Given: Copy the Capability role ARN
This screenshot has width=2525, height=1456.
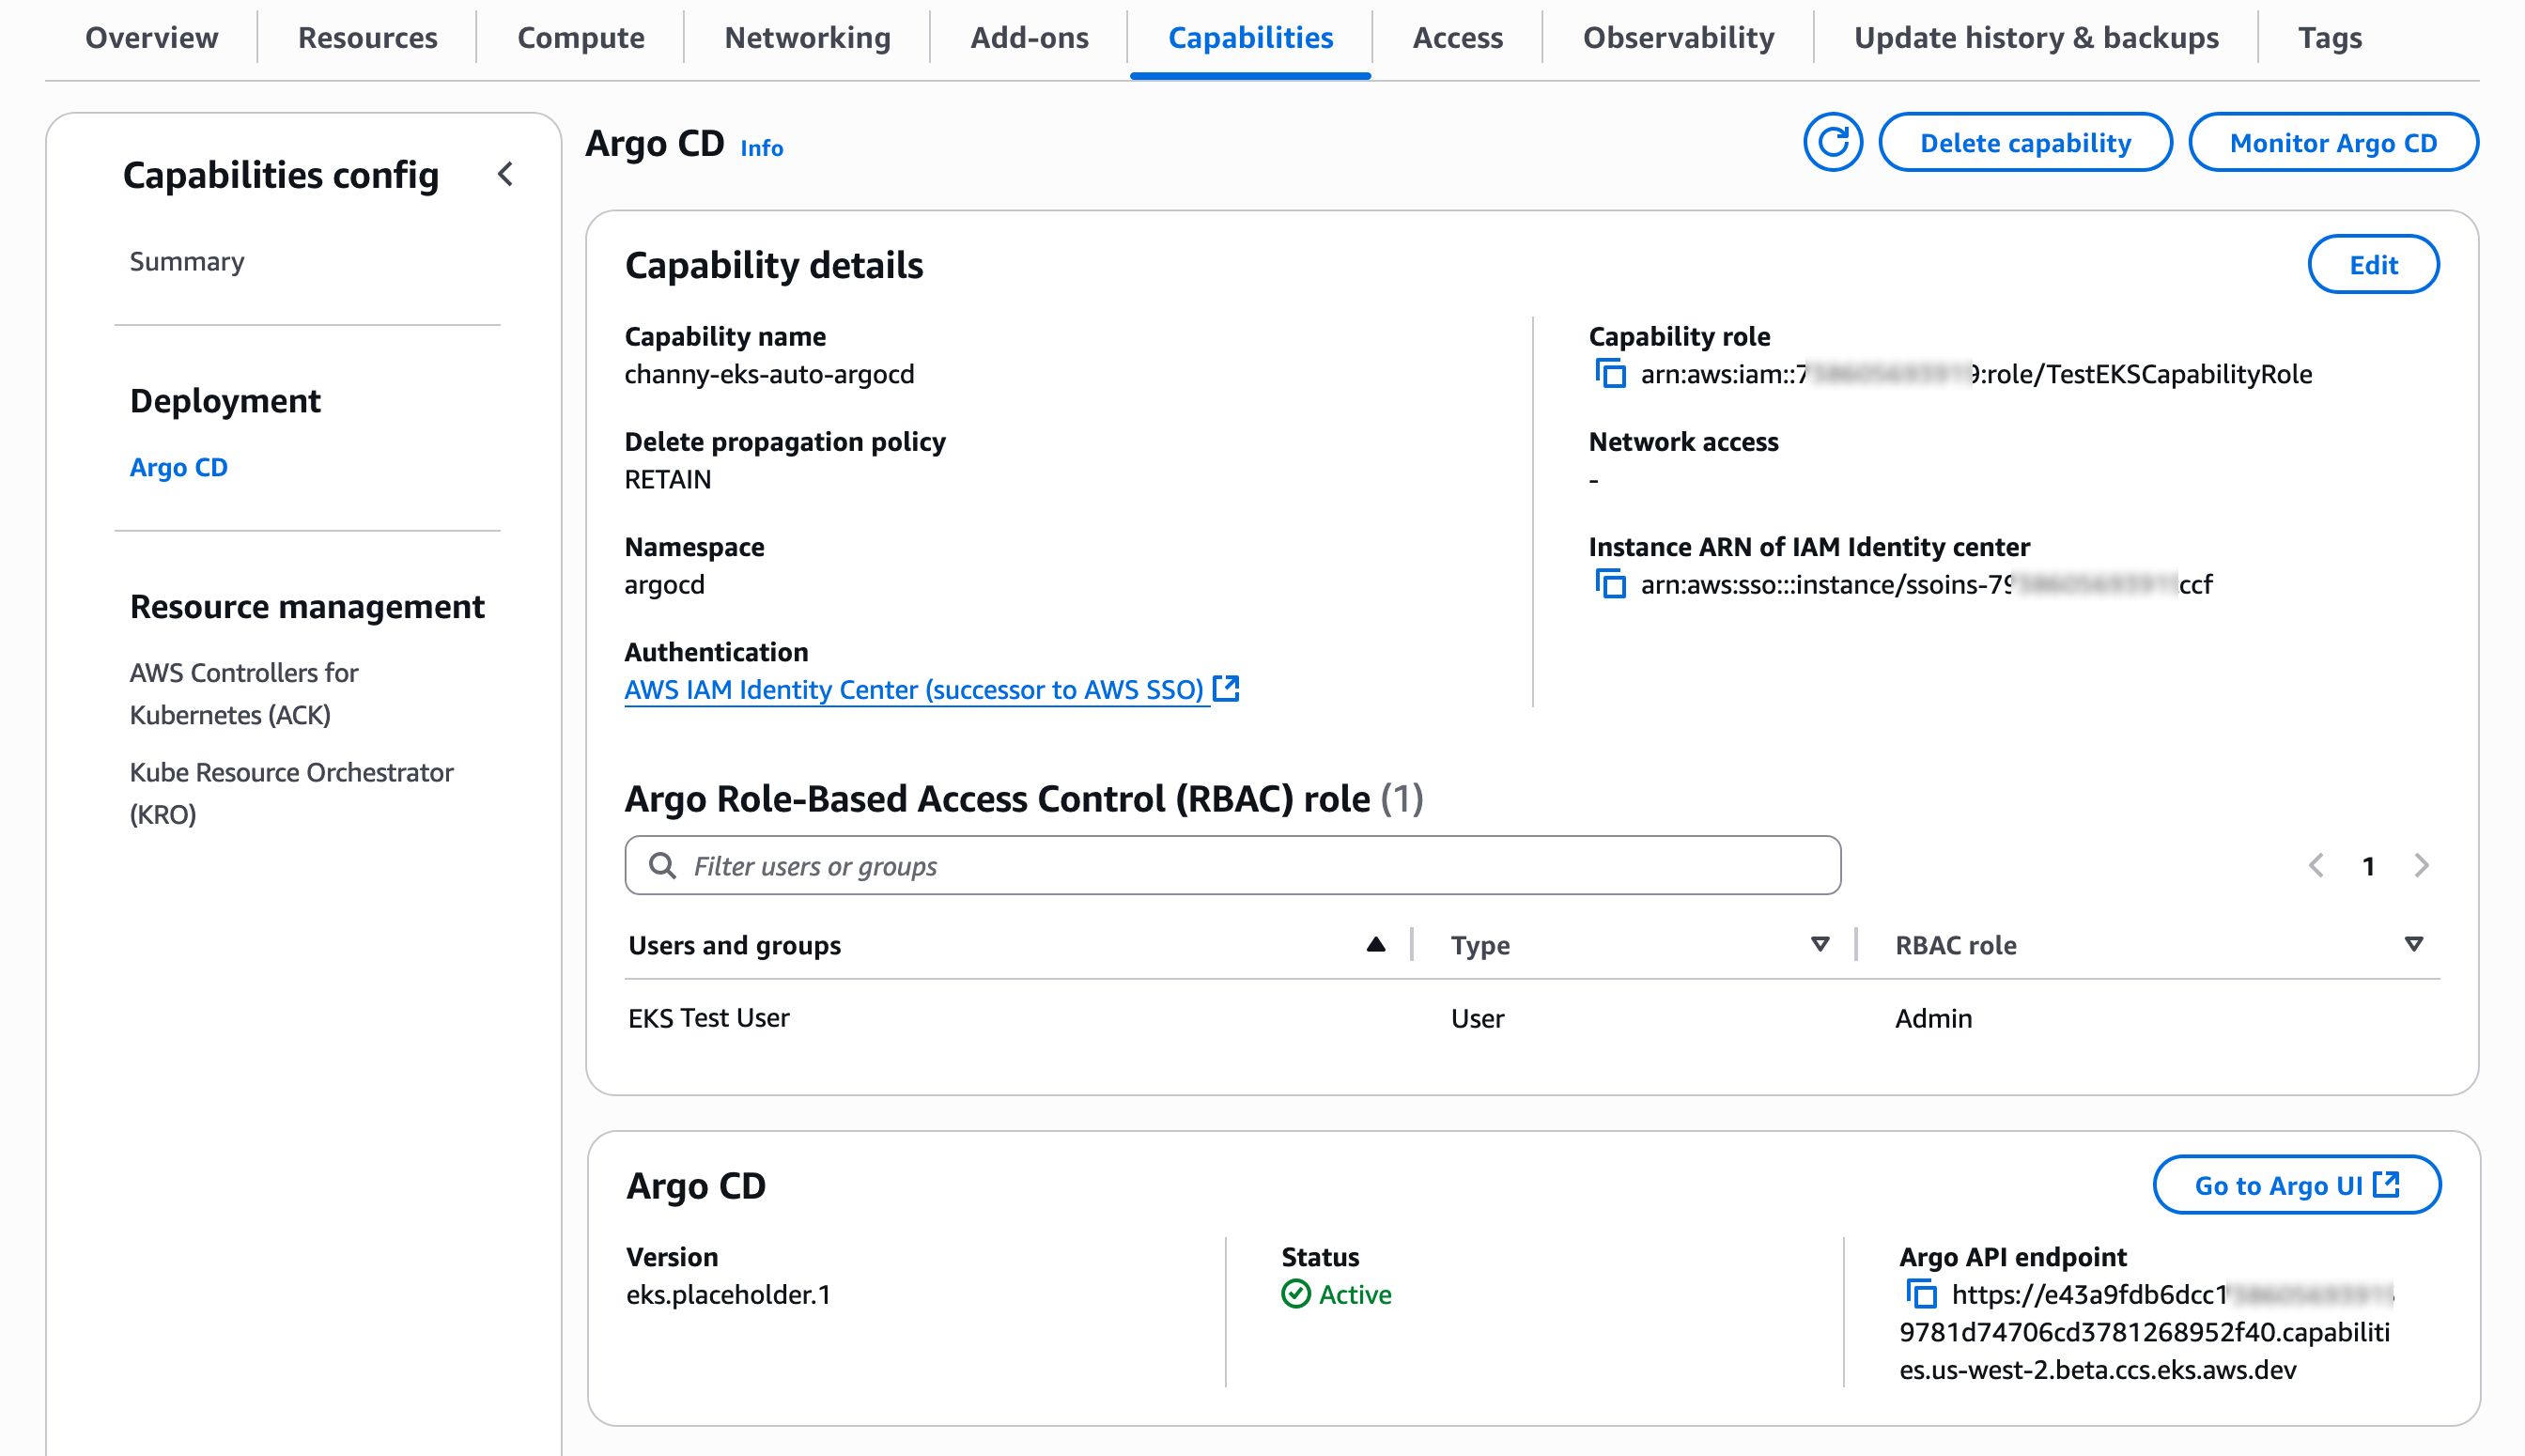Looking at the screenshot, I should (x=1609, y=374).
